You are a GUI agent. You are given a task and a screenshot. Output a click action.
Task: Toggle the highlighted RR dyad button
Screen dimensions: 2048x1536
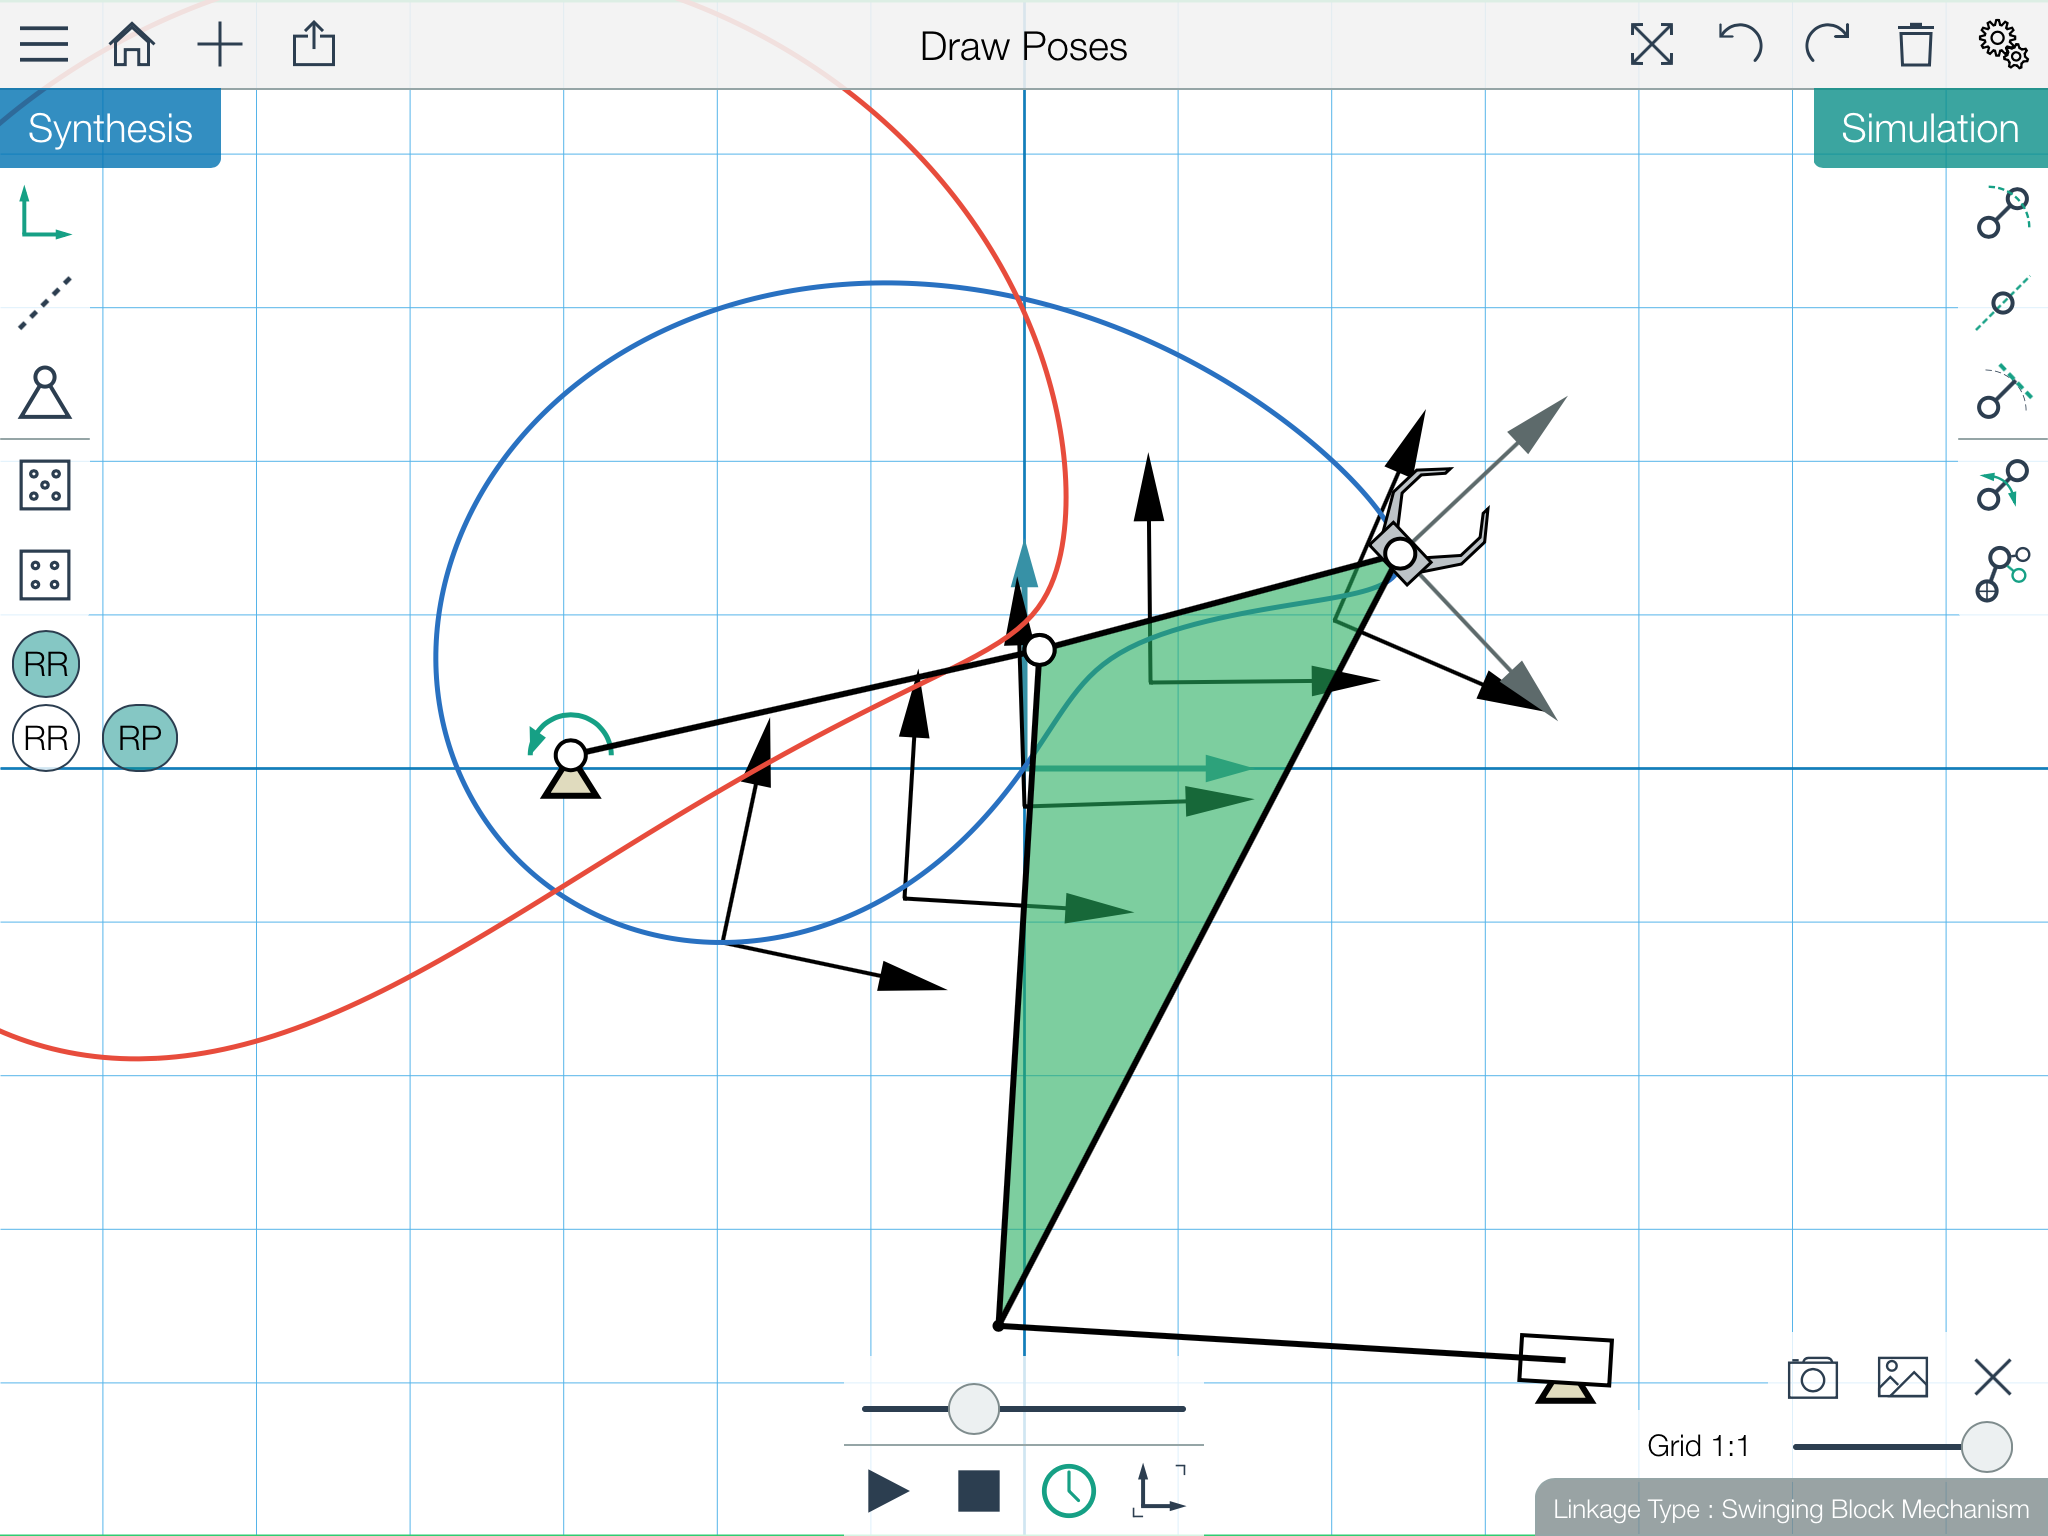[46, 664]
